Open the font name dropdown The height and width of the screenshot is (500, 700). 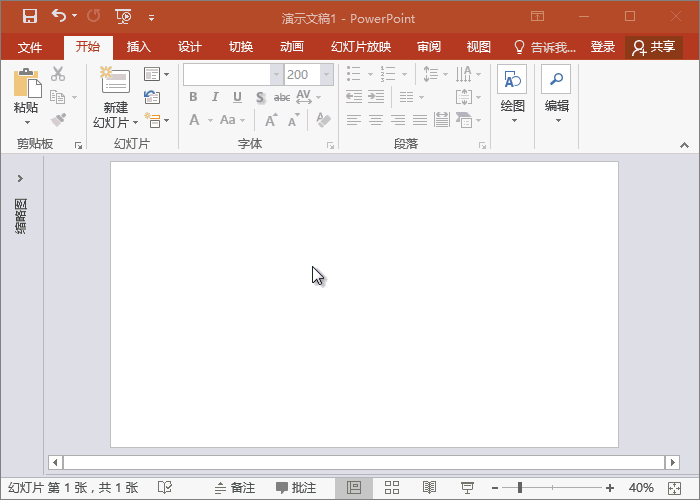coord(276,74)
